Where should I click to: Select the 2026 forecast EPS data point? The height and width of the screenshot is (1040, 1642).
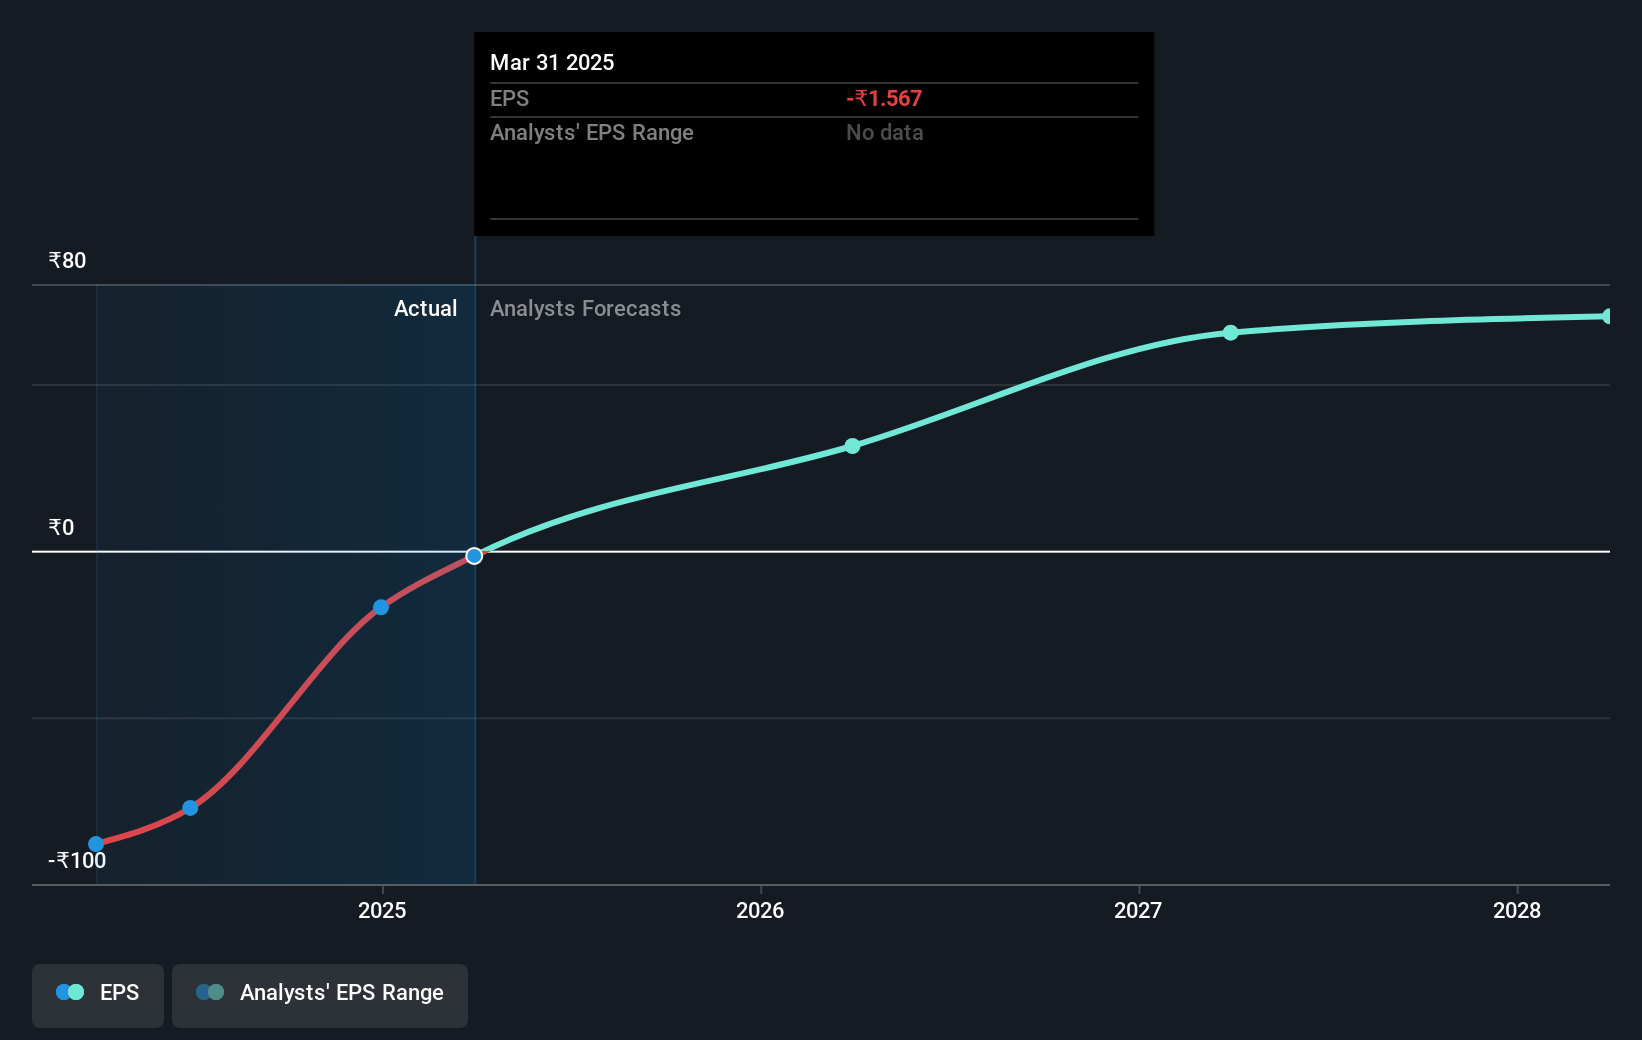pyautogui.click(x=852, y=446)
